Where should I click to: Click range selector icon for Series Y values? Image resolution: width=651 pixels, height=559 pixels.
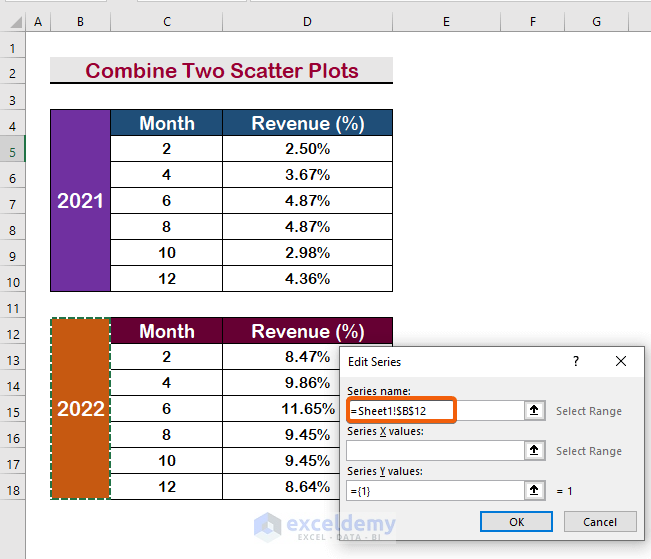535,490
